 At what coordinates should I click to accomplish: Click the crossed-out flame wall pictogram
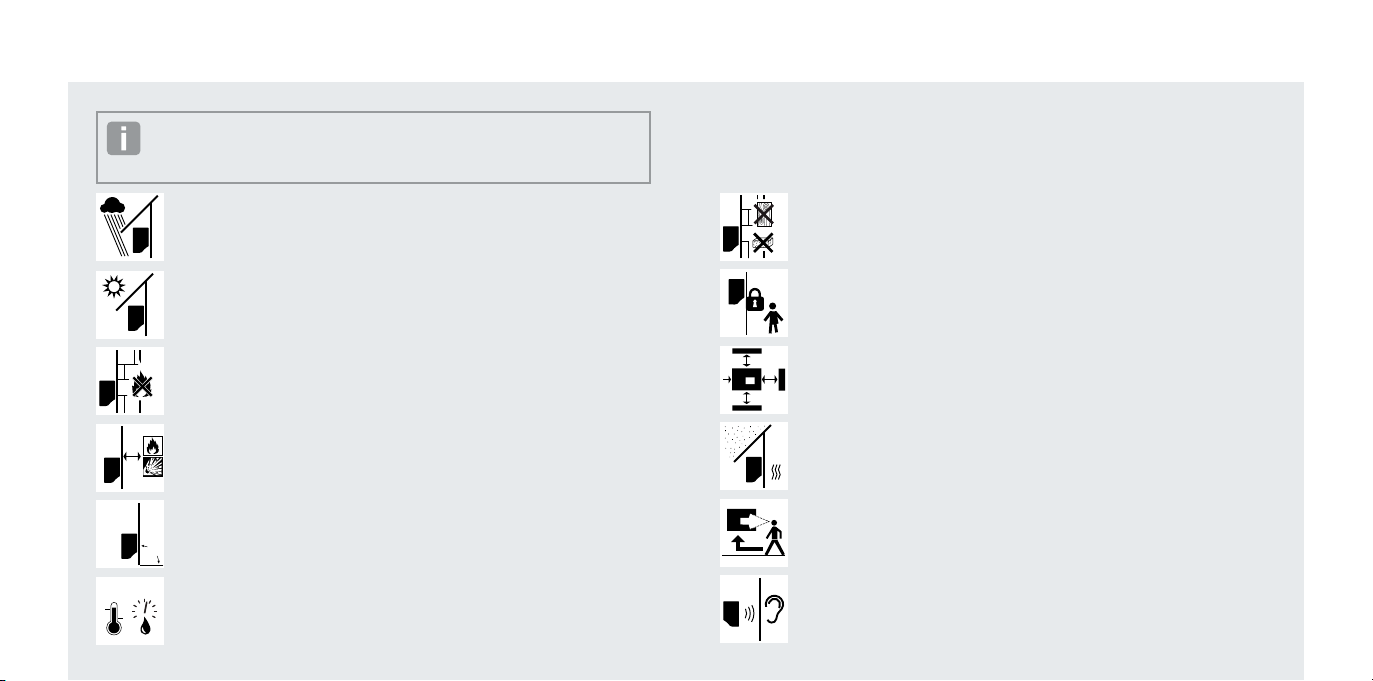point(130,381)
